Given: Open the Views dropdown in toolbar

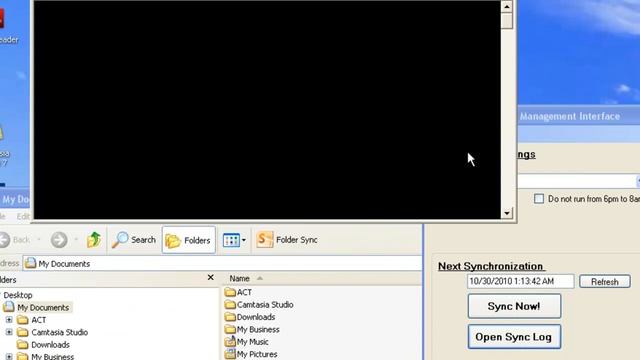Looking at the screenshot, I should [234, 240].
